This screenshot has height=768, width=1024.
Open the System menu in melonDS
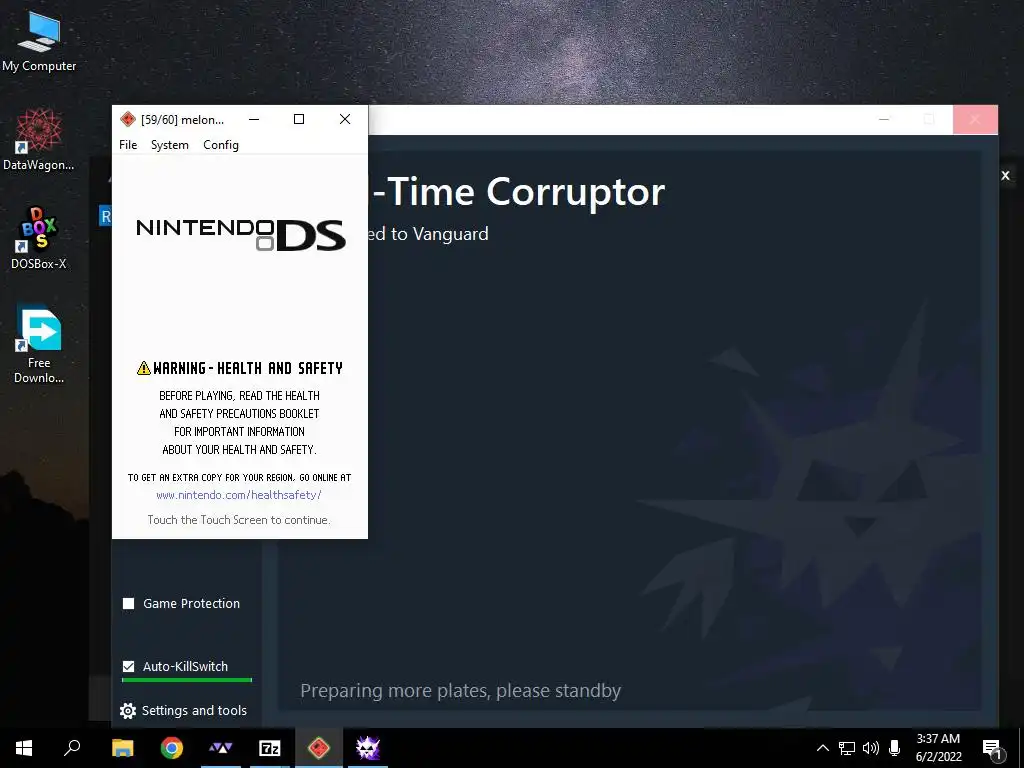pos(170,144)
